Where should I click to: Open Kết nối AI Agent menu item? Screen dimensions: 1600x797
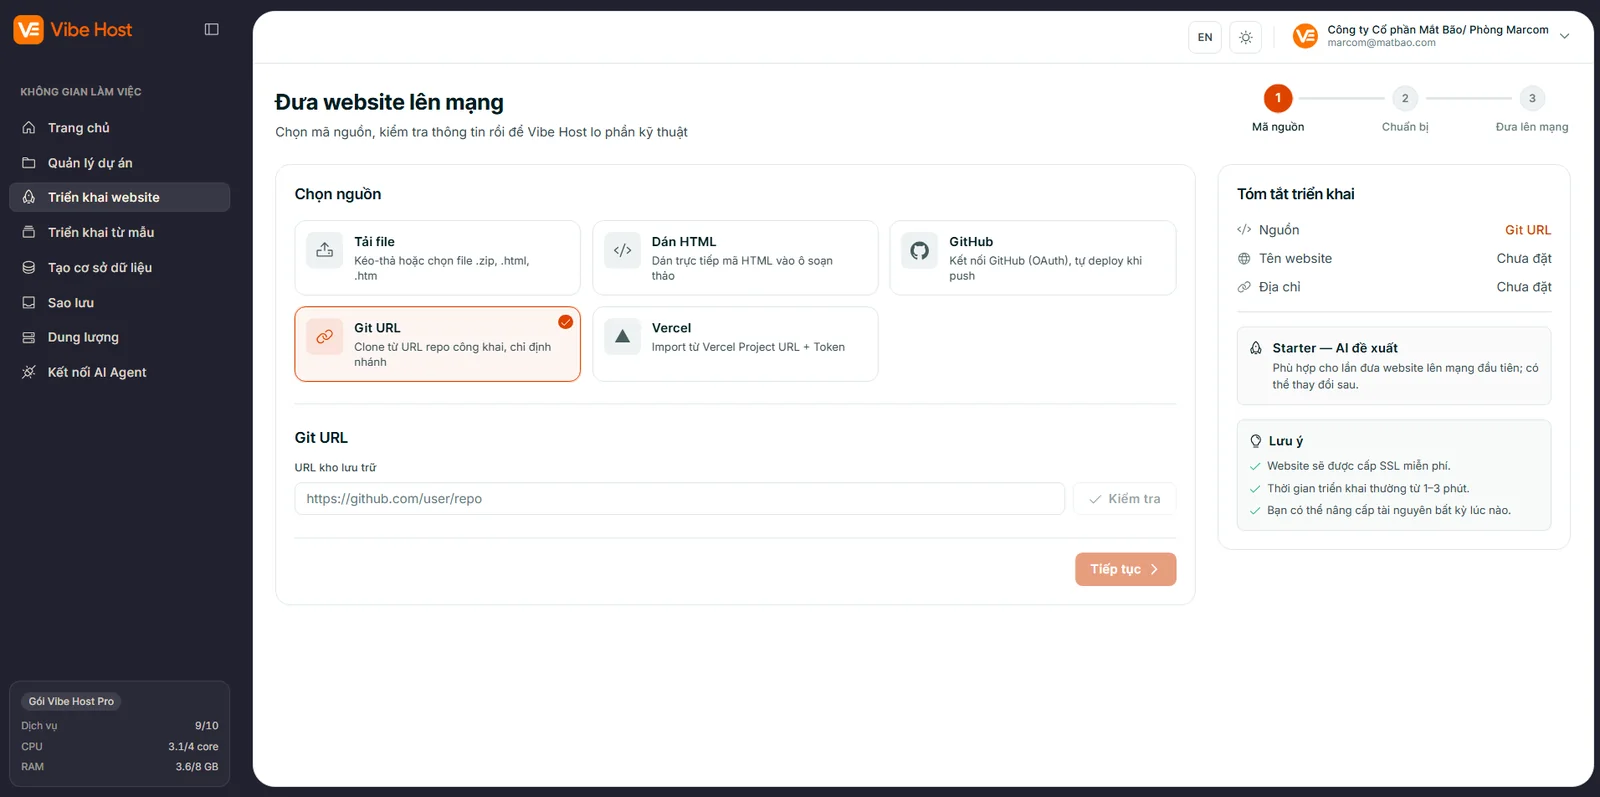click(x=120, y=372)
